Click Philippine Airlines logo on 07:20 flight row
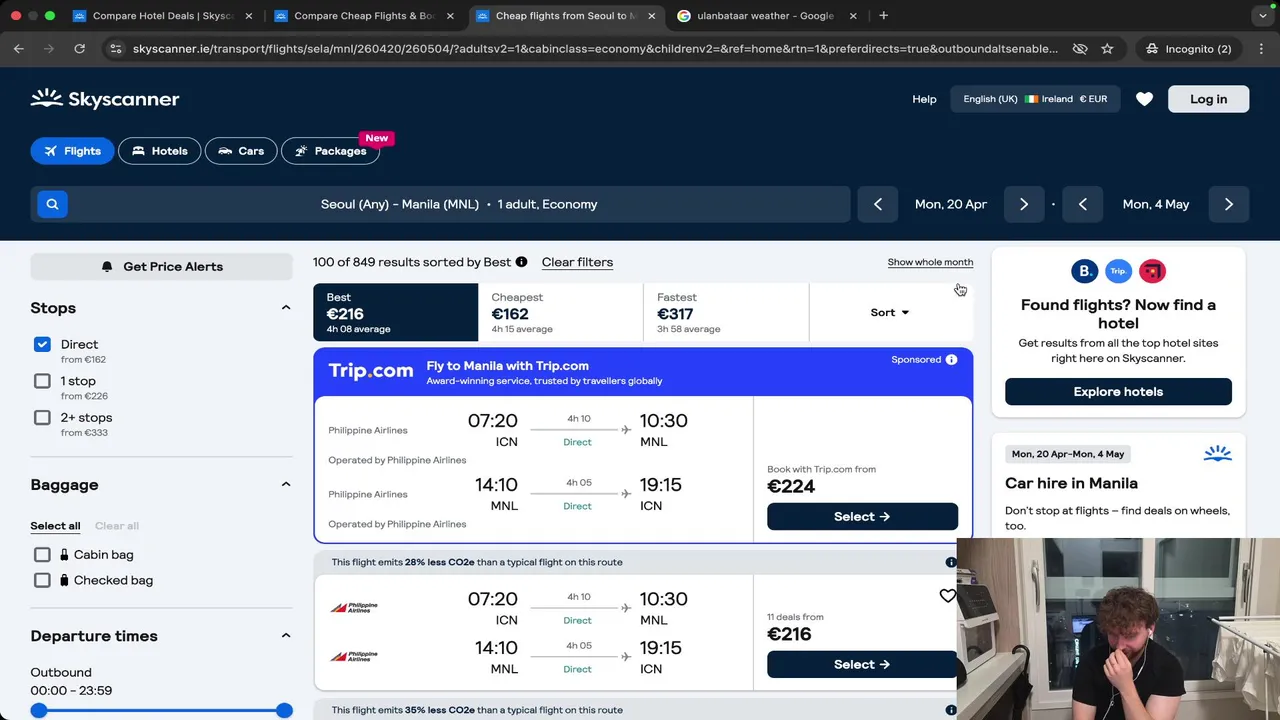The height and width of the screenshot is (720, 1280). (x=354, y=607)
